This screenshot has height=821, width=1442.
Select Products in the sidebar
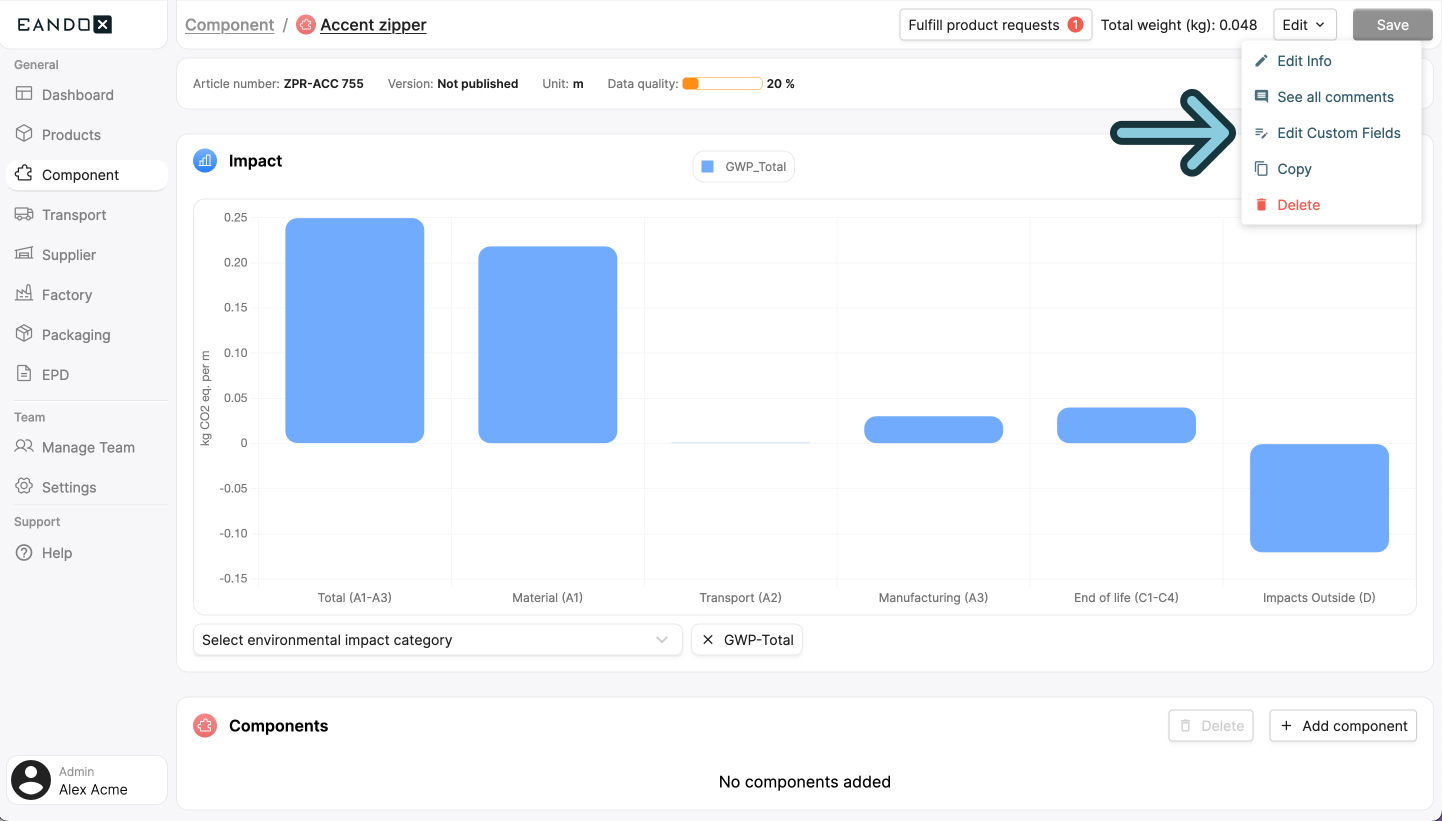tap(71, 134)
